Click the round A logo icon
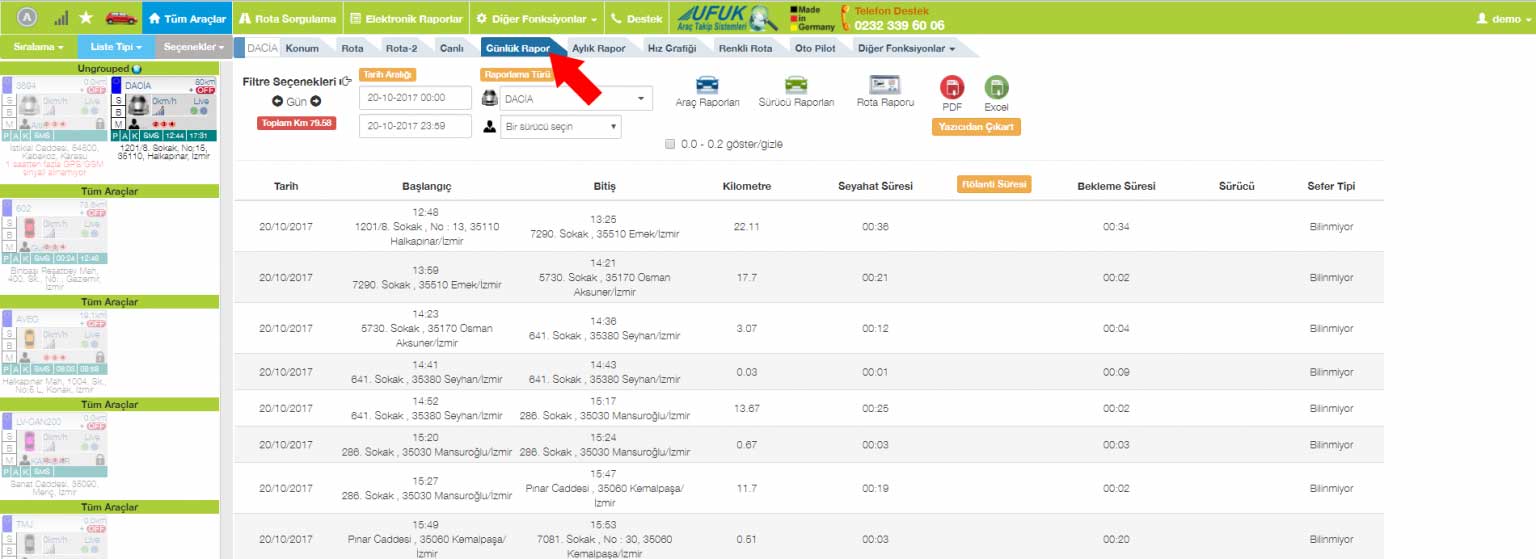Image resolution: width=1536 pixels, height=559 pixels. click(29, 18)
